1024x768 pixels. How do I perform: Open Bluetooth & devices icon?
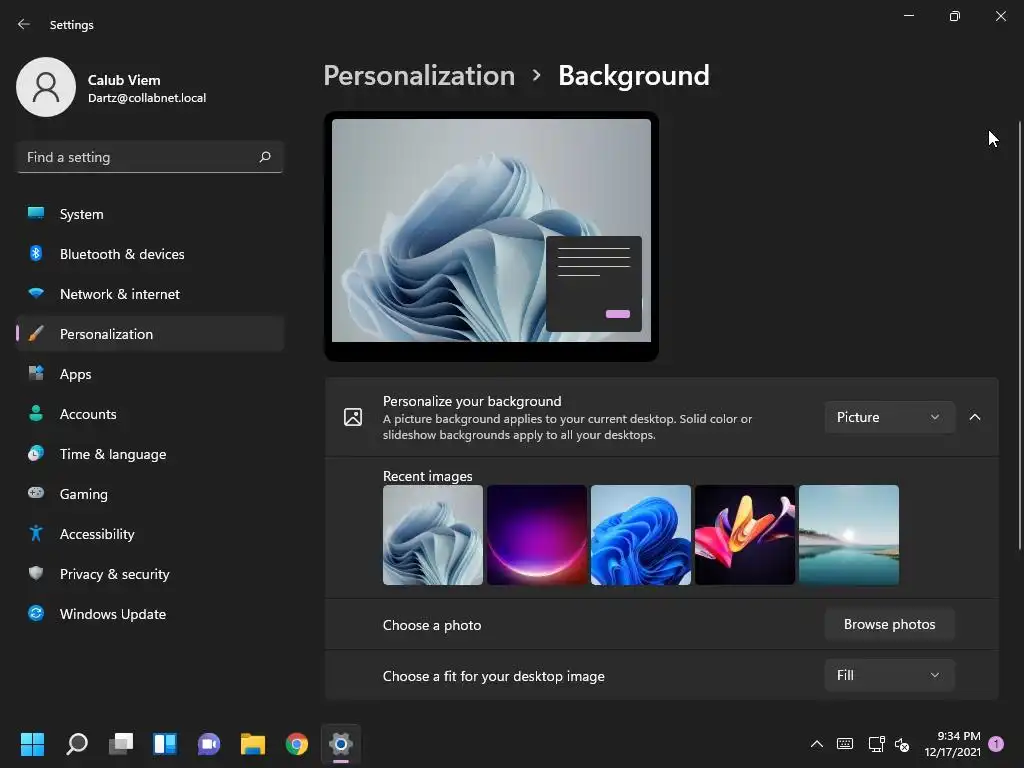[x=36, y=253]
